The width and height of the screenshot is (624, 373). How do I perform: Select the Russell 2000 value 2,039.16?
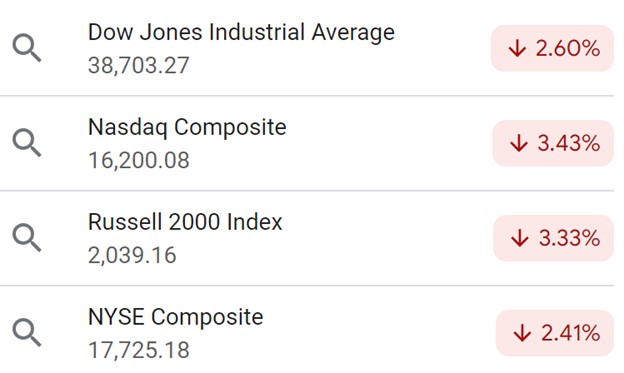(132, 255)
